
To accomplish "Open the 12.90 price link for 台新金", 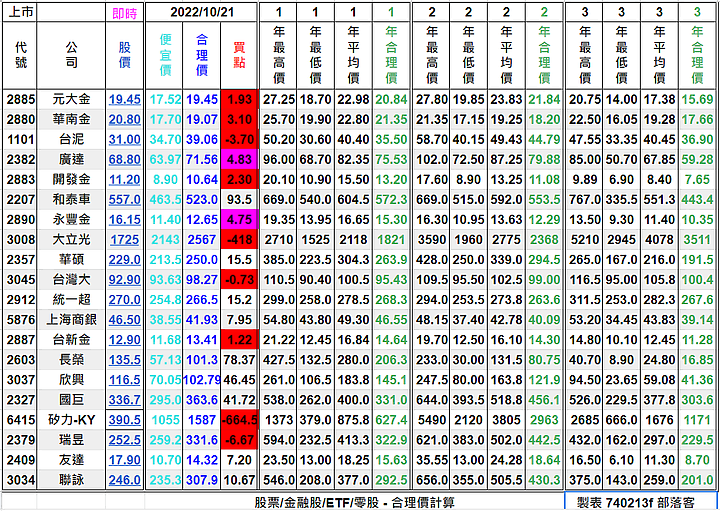I will click(x=124, y=340).
